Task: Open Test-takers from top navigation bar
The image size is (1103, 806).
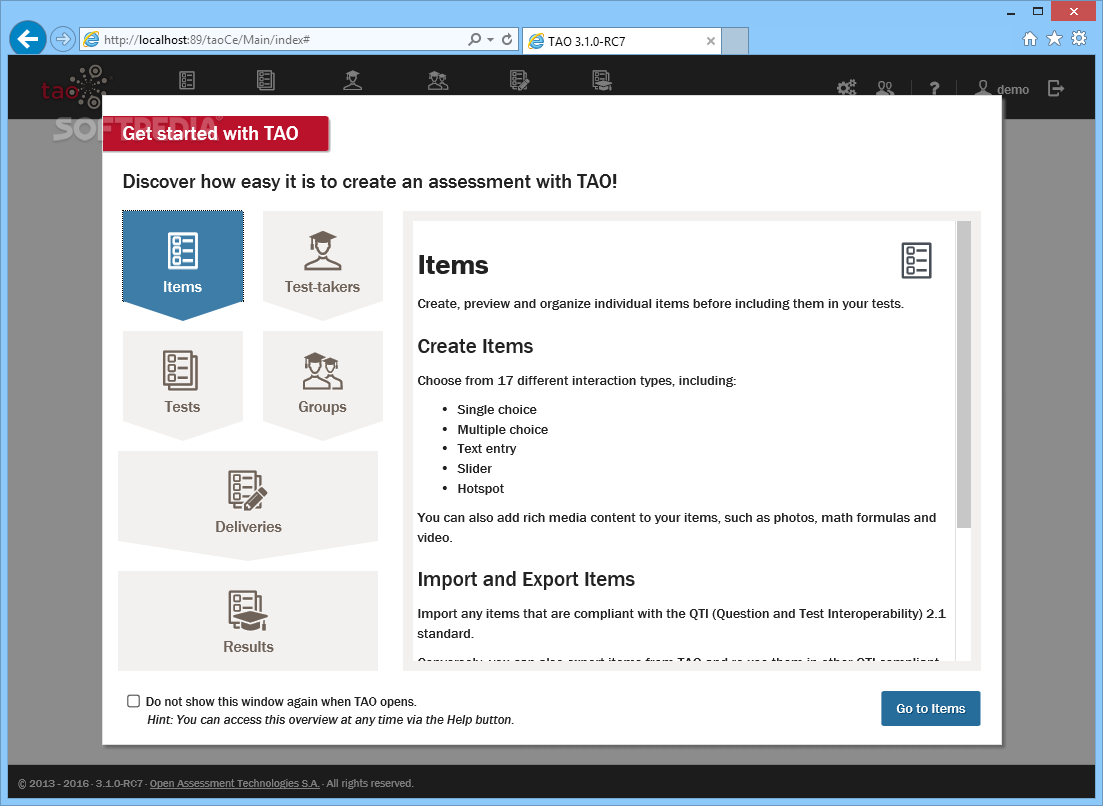Action: [352, 80]
